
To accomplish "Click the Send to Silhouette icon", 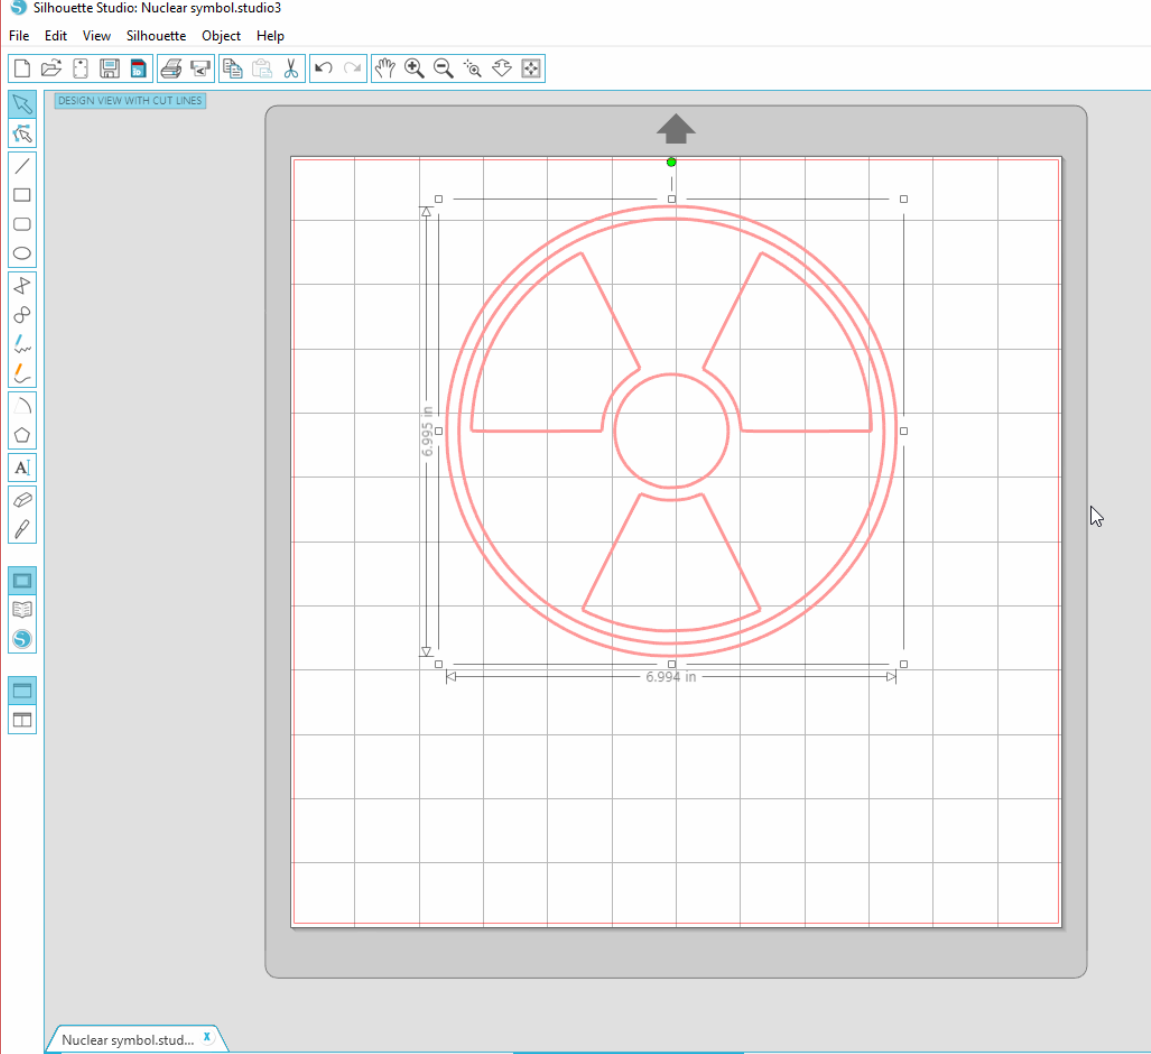I will tap(200, 68).
